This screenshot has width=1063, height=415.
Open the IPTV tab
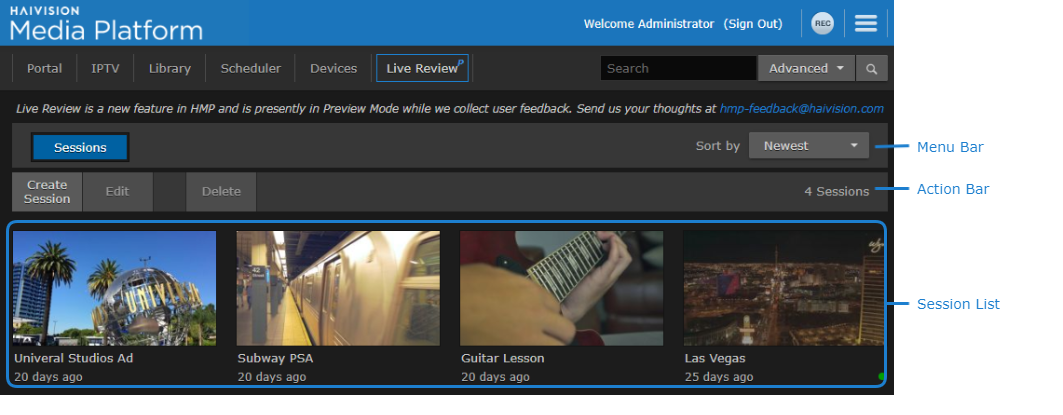pos(105,69)
